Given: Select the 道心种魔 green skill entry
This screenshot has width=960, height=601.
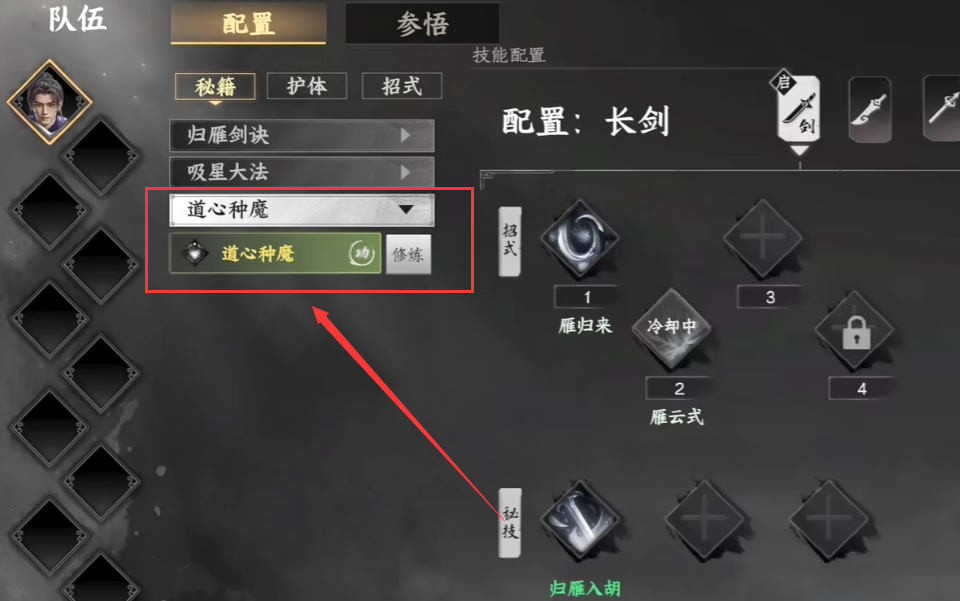Looking at the screenshot, I should click(275, 253).
